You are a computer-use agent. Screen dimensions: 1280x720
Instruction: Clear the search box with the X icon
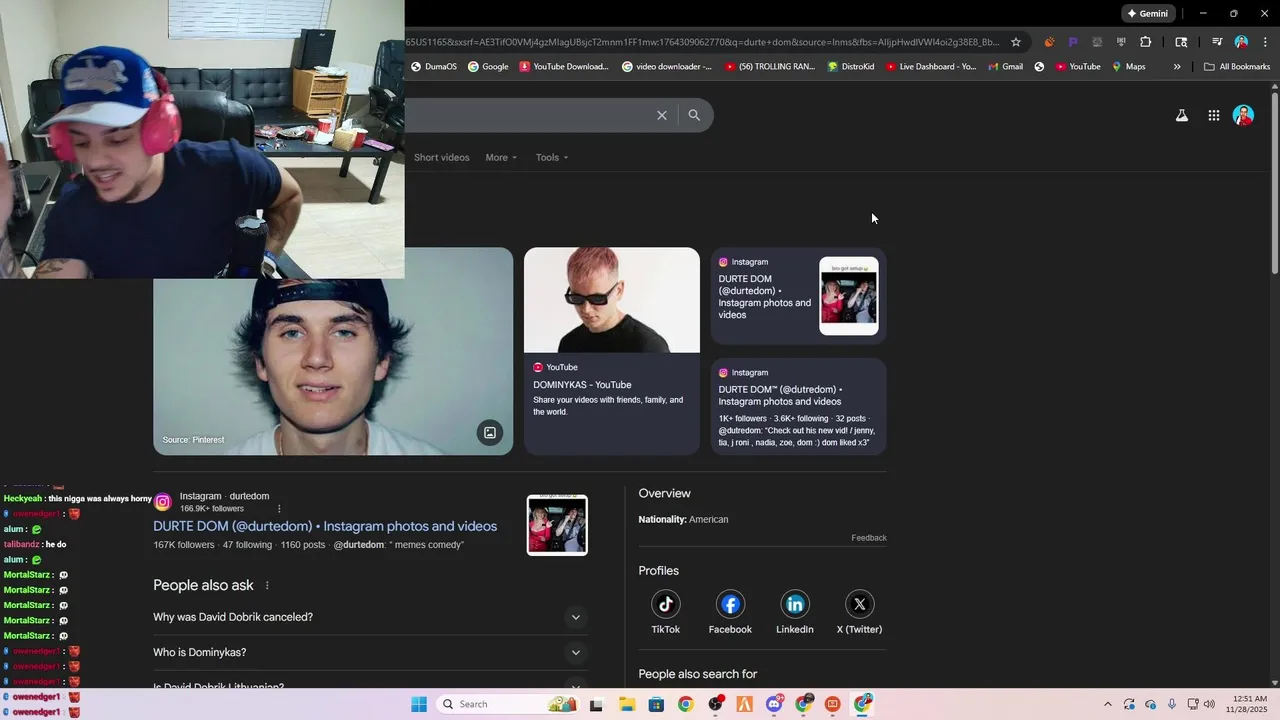tap(662, 115)
